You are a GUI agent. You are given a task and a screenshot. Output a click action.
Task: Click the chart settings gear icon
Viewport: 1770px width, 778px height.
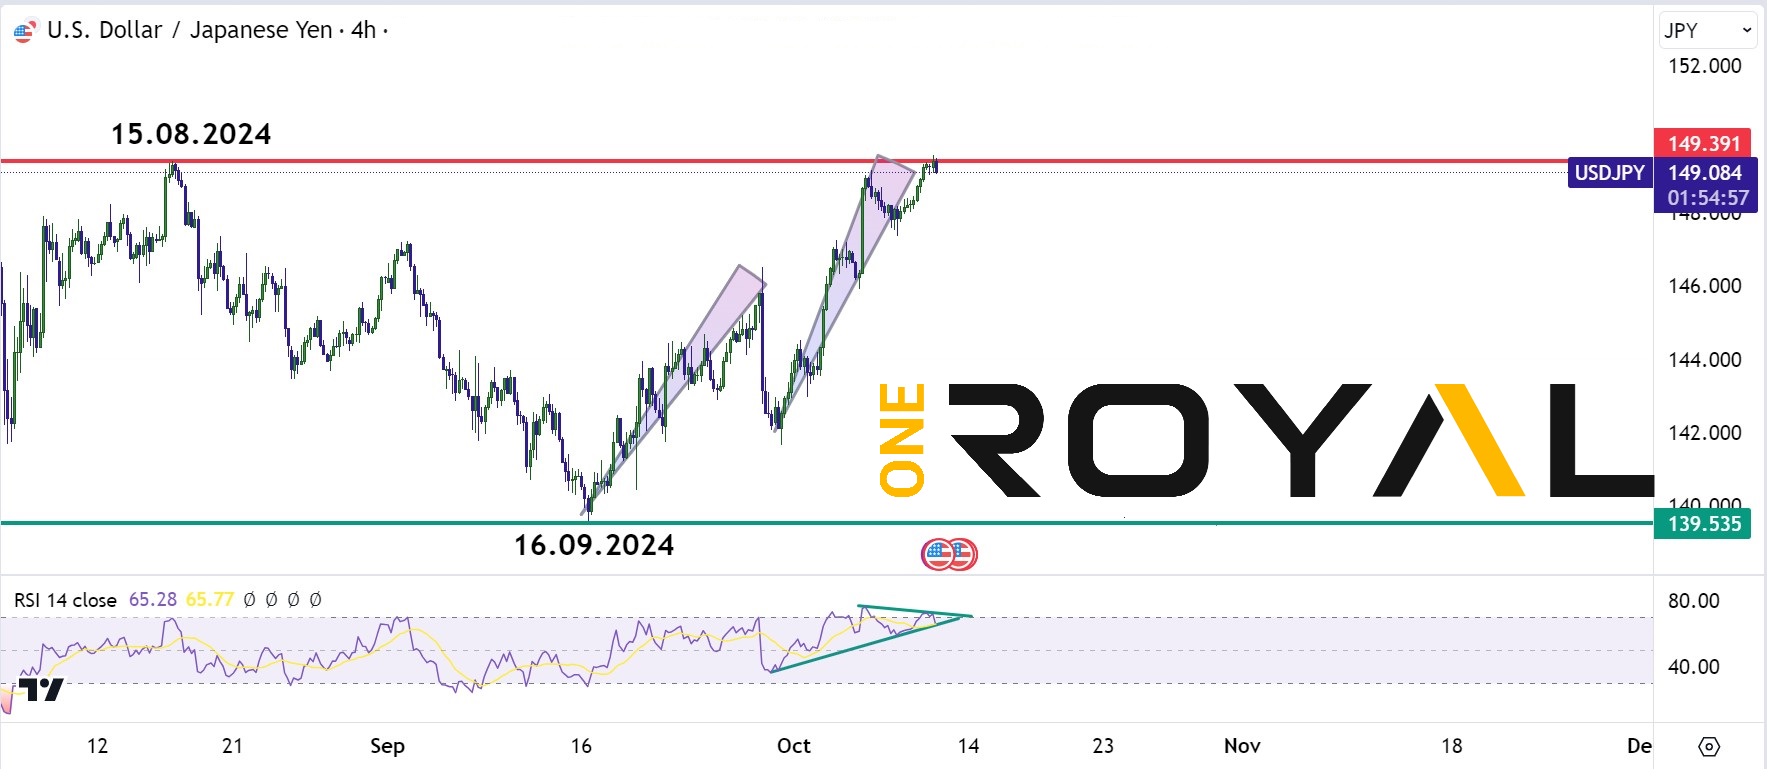tap(1709, 747)
